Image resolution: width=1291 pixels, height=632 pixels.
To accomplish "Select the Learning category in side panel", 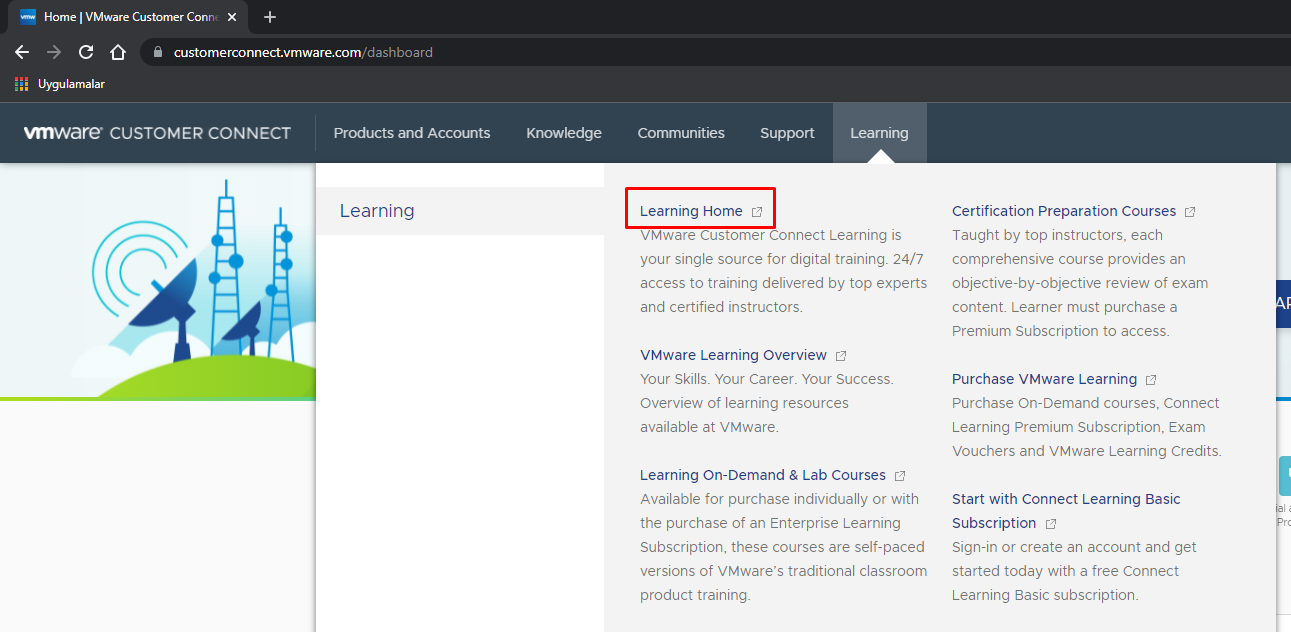I will (x=460, y=211).
